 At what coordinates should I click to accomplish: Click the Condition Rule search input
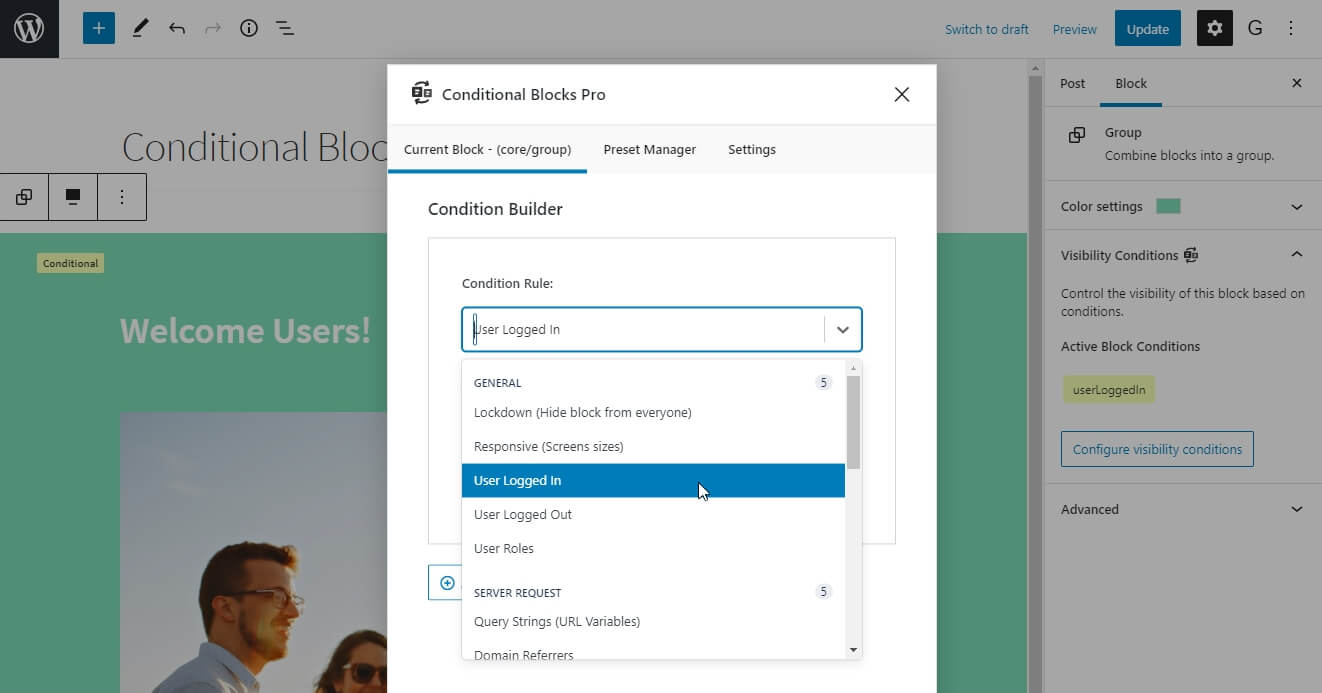click(643, 329)
